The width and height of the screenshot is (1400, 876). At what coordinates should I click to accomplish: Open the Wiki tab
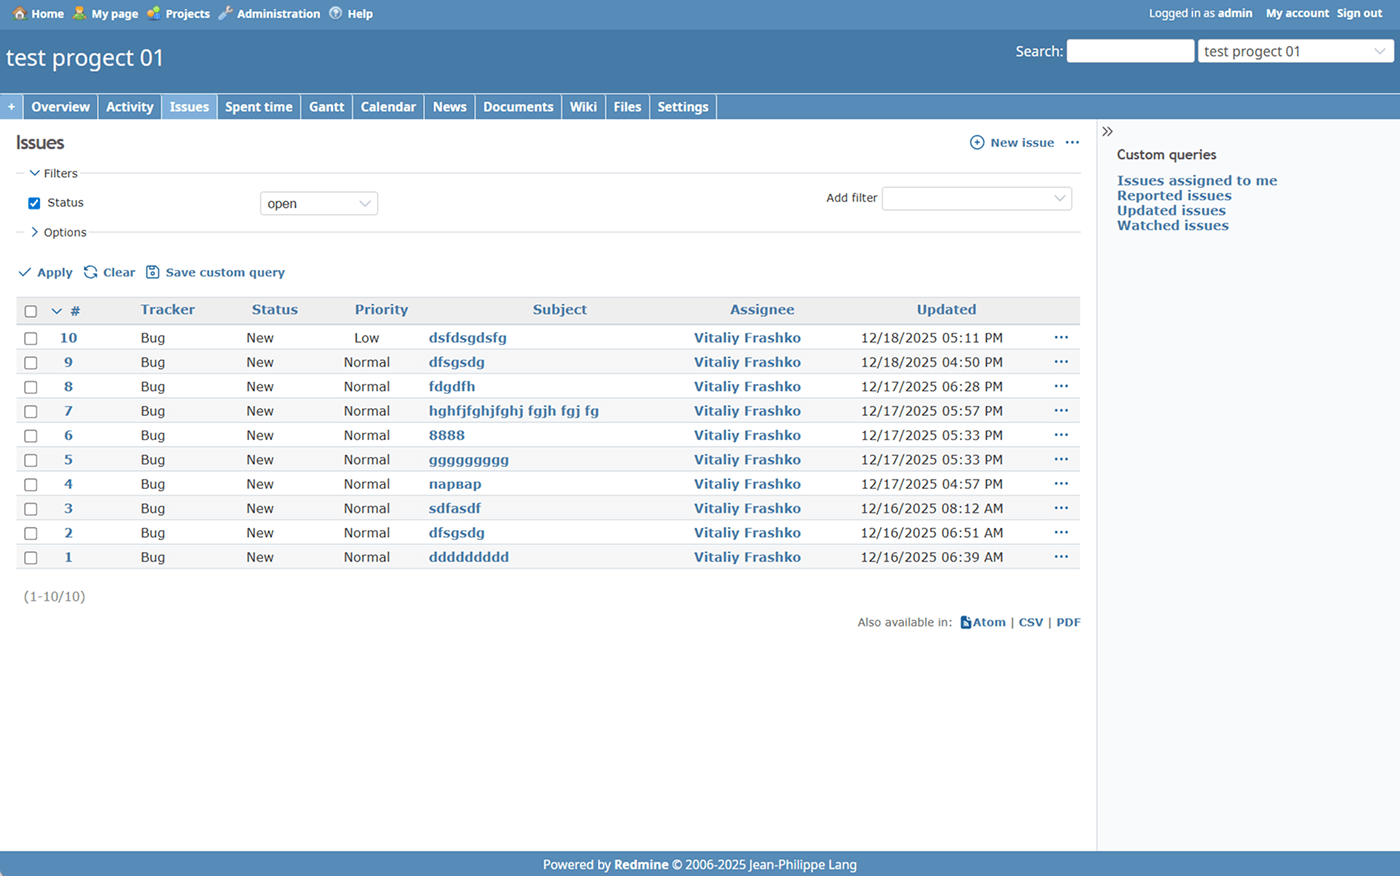point(583,107)
